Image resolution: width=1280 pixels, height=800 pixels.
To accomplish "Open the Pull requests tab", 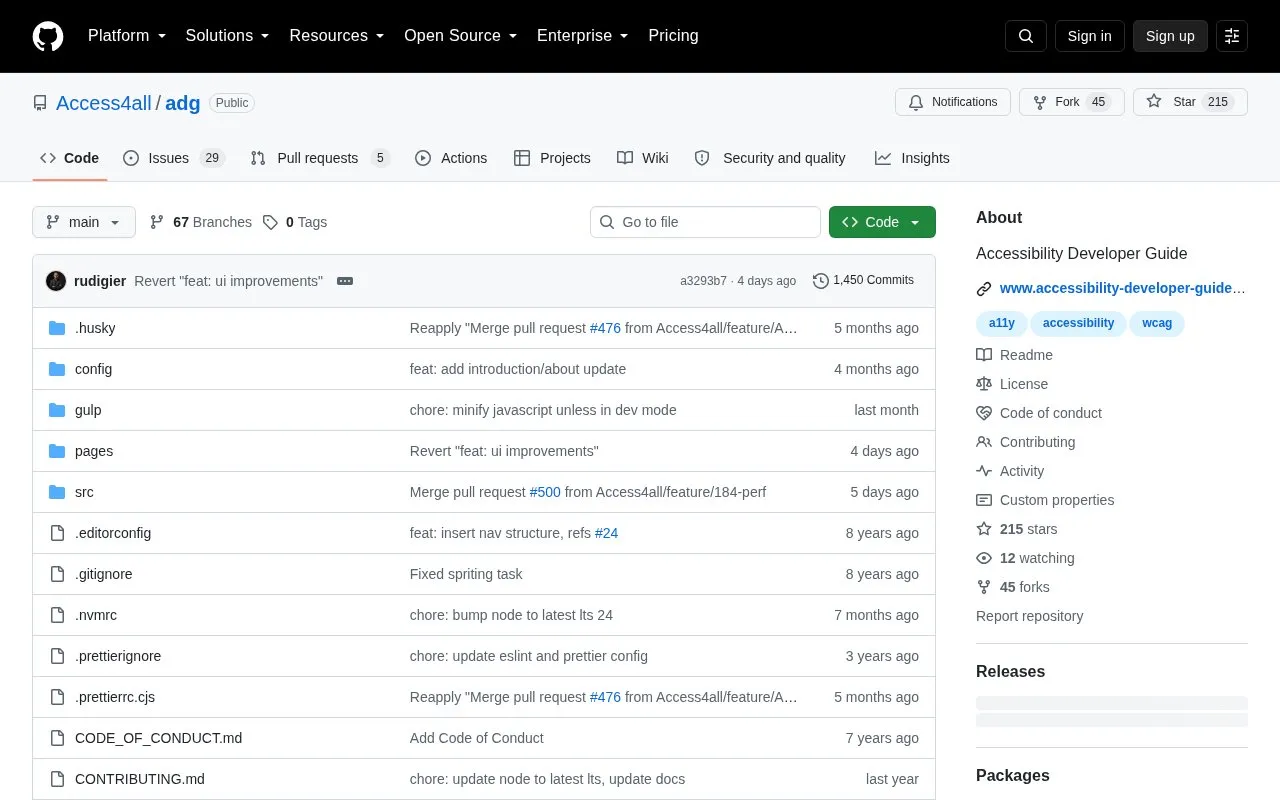I will point(319,158).
